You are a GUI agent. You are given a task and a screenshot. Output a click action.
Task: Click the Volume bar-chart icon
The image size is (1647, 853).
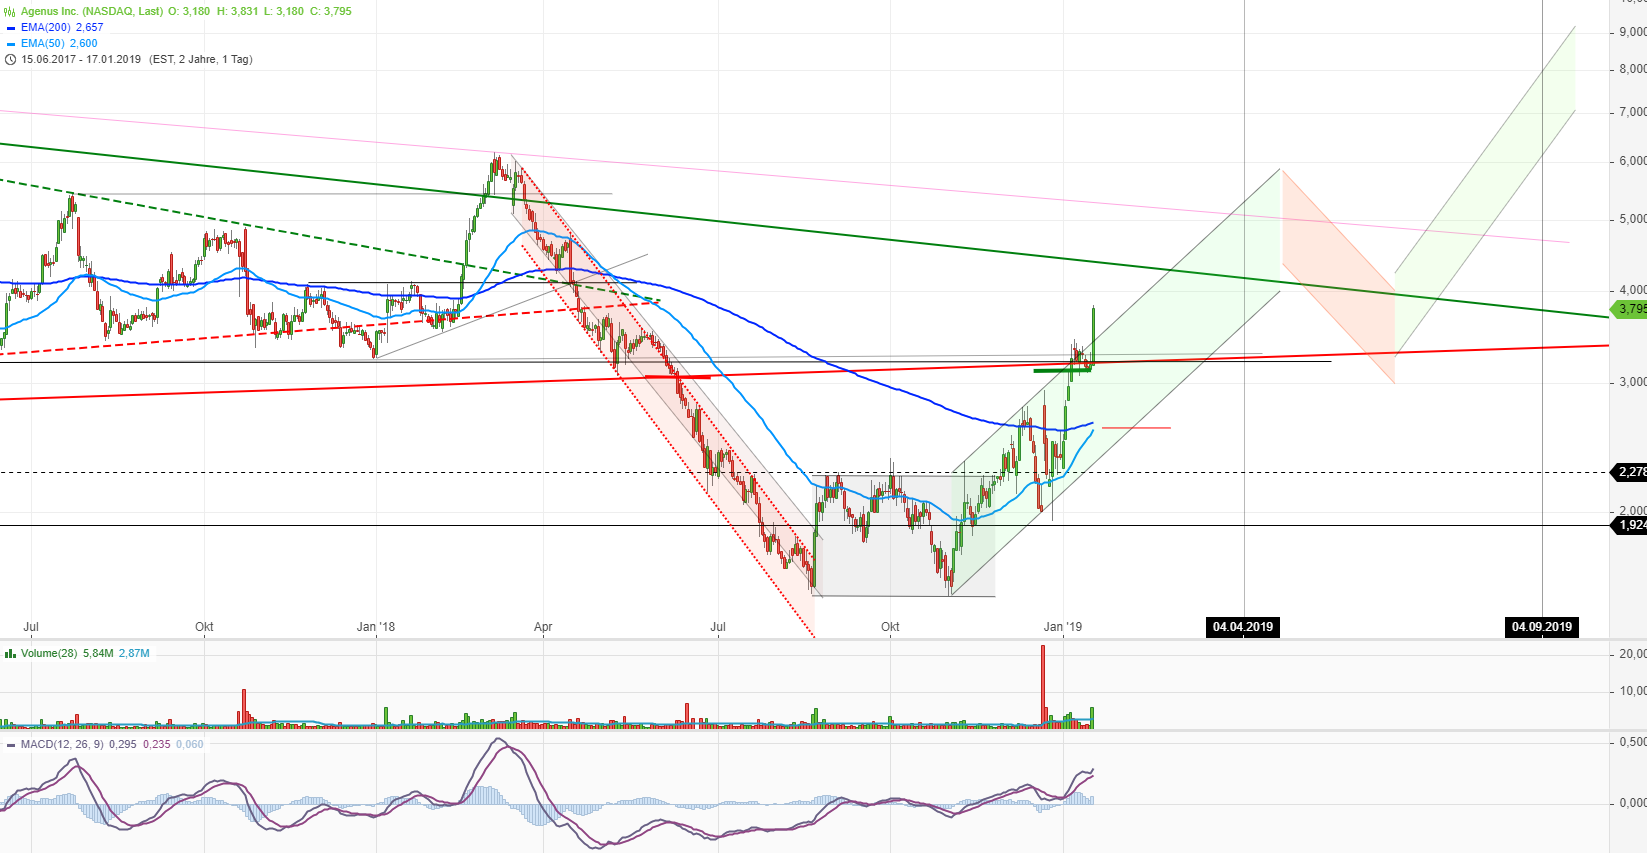[x=10, y=654]
